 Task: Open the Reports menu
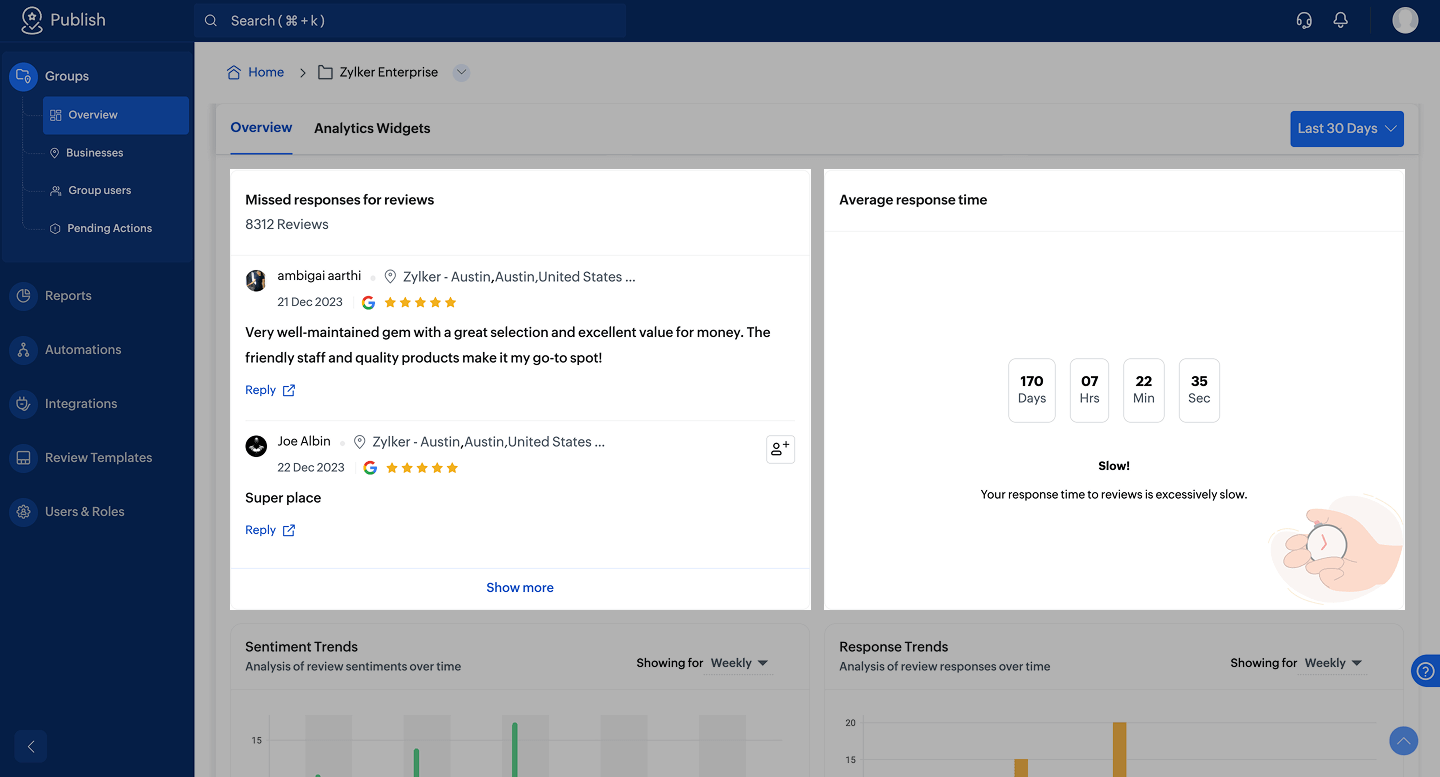coord(68,296)
